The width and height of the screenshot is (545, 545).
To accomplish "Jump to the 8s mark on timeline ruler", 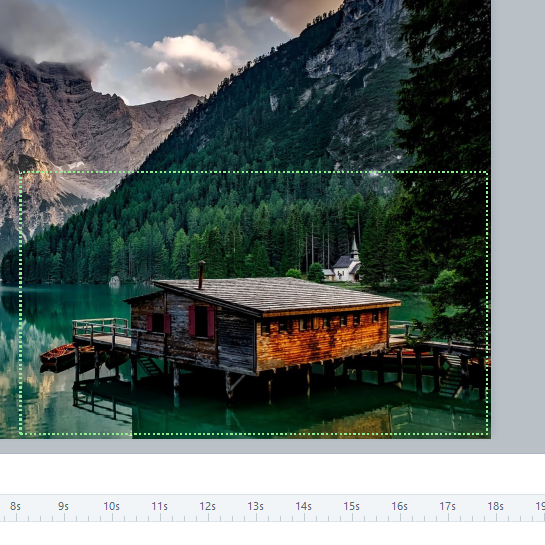I will pos(15,506).
